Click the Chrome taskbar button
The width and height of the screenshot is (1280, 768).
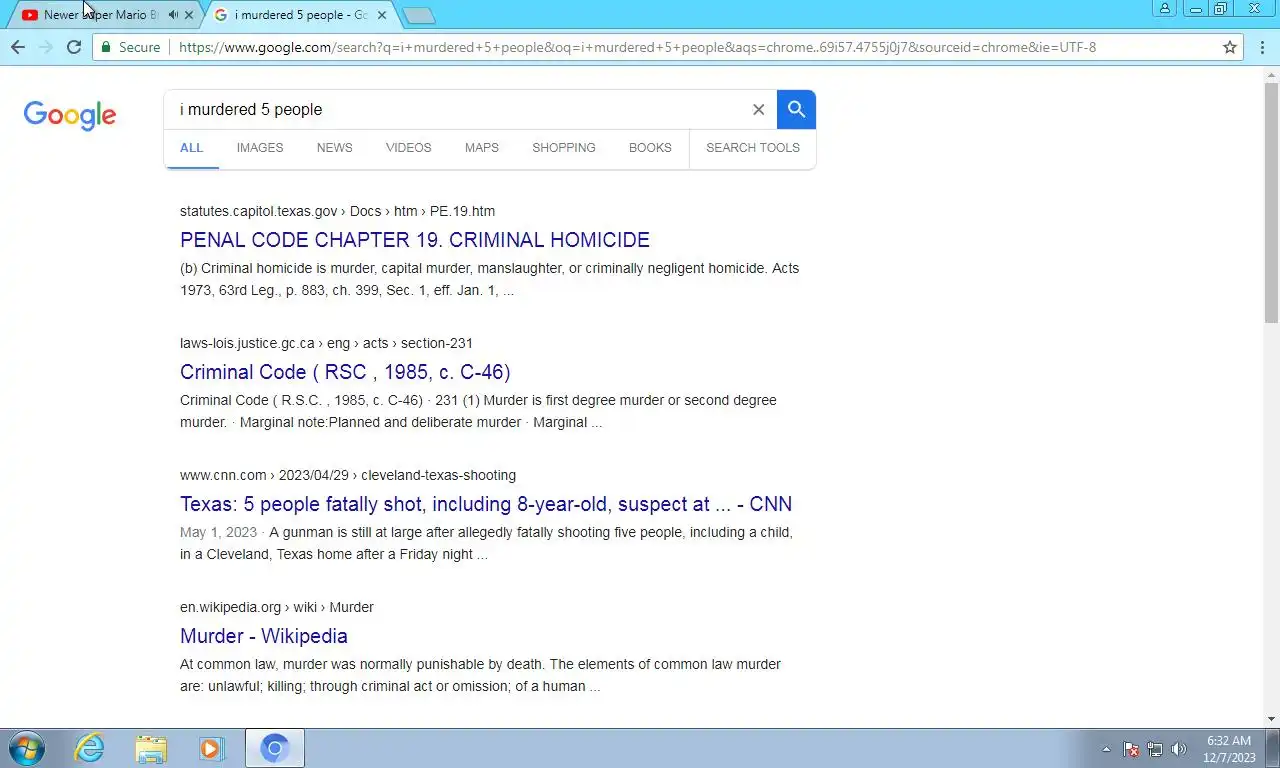pyautogui.click(x=275, y=748)
